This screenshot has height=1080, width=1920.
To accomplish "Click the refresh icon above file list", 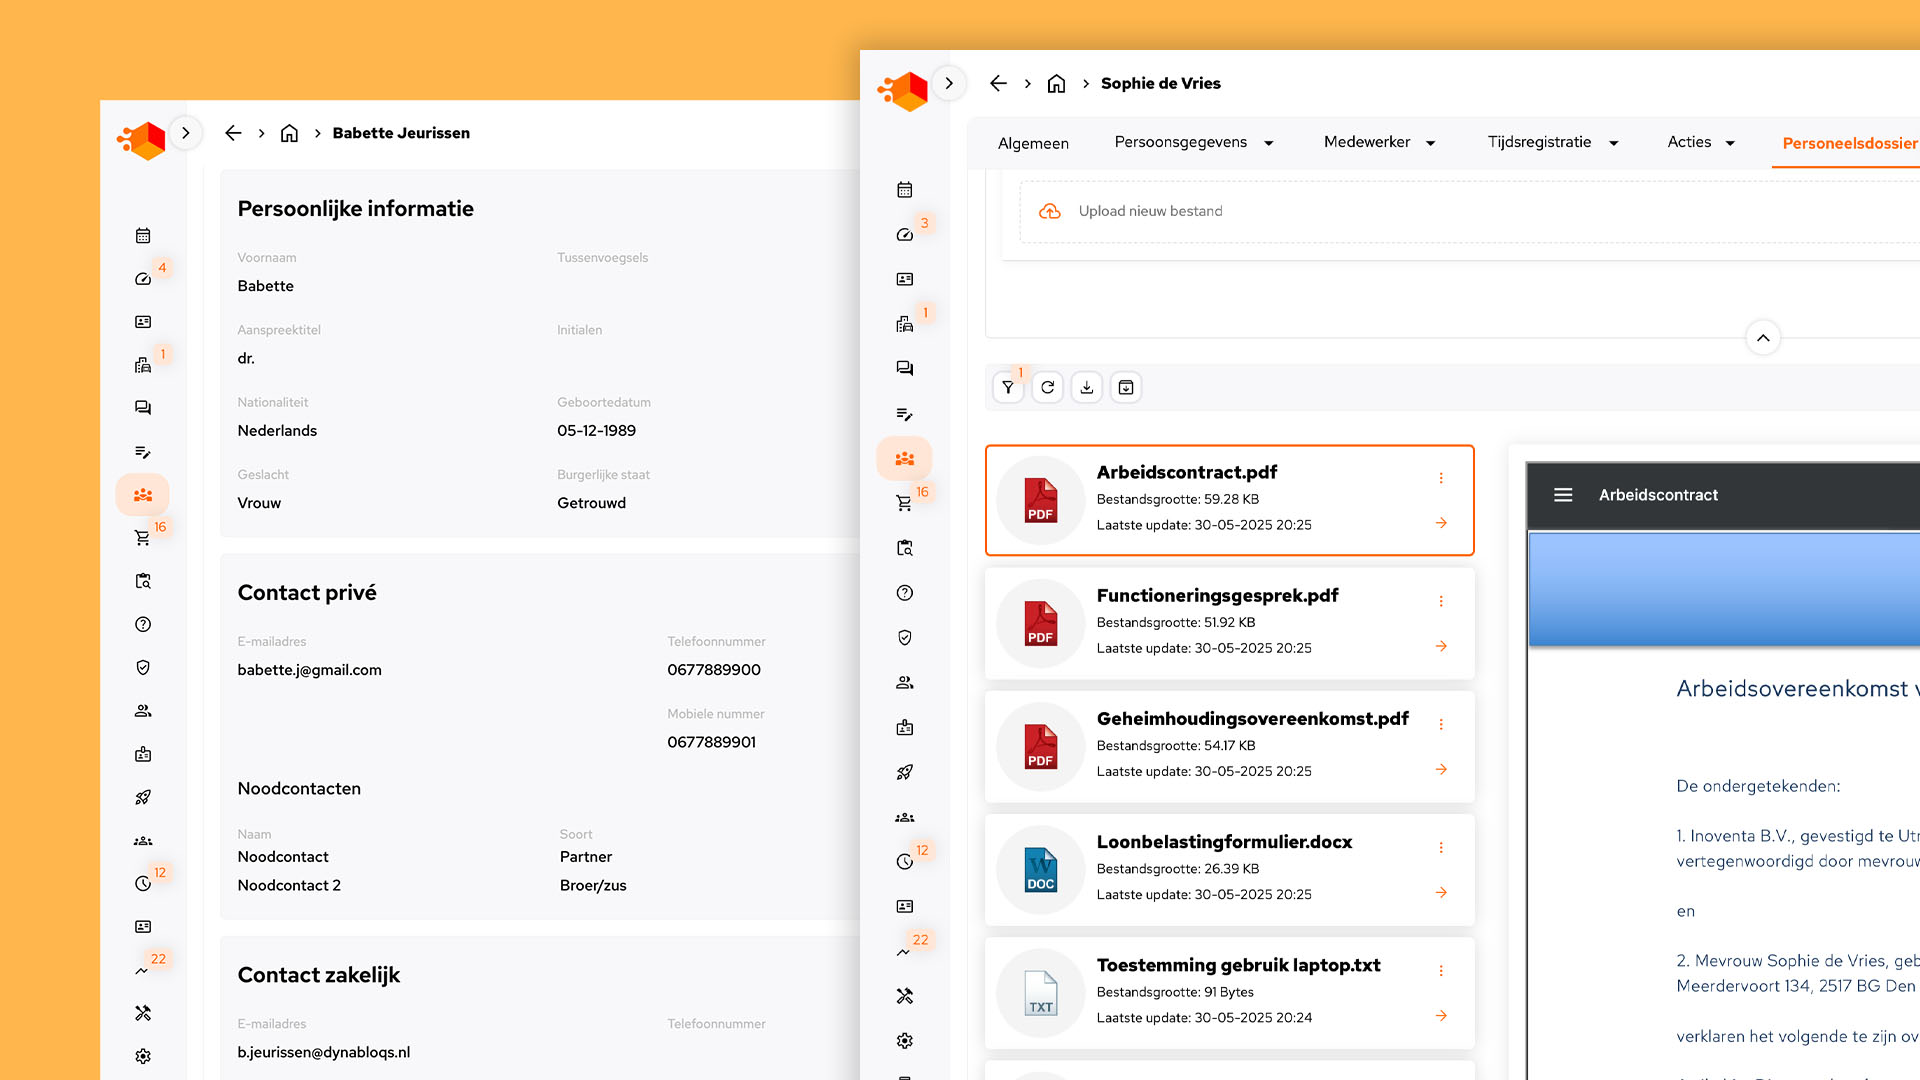I will (x=1047, y=388).
